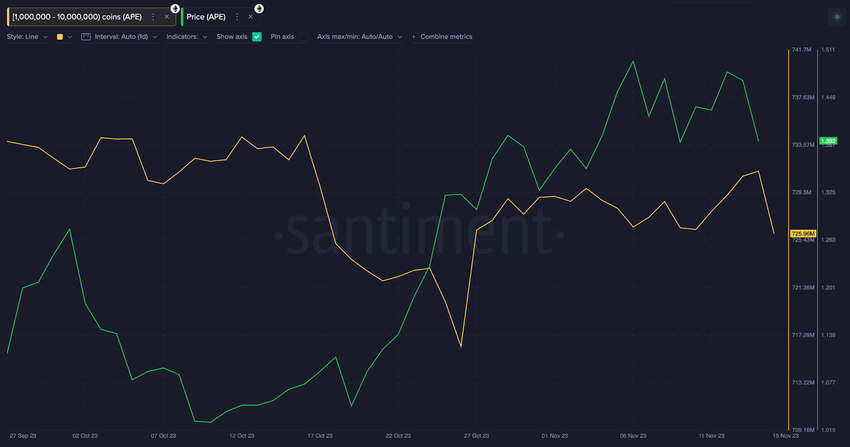Remove the Price (APE) metric
850x447 pixels.
250,17
